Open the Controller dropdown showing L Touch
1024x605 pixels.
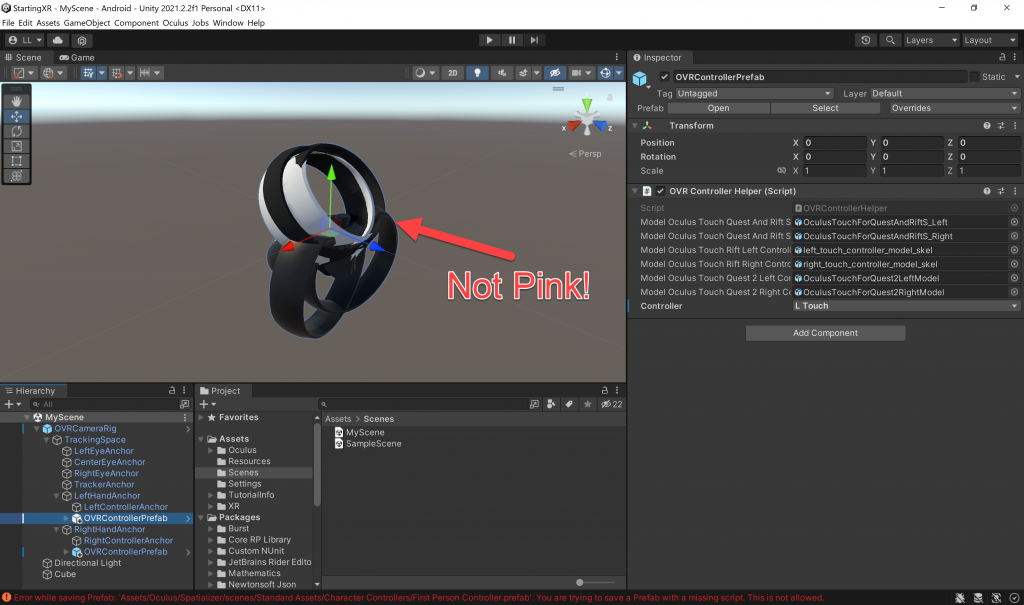click(x=905, y=306)
